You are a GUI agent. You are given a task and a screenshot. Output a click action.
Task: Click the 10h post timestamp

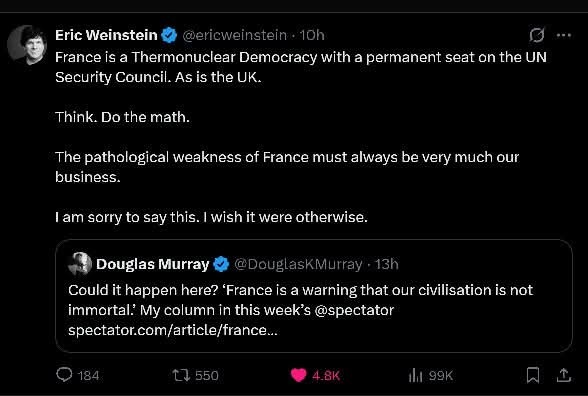point(312,35)
